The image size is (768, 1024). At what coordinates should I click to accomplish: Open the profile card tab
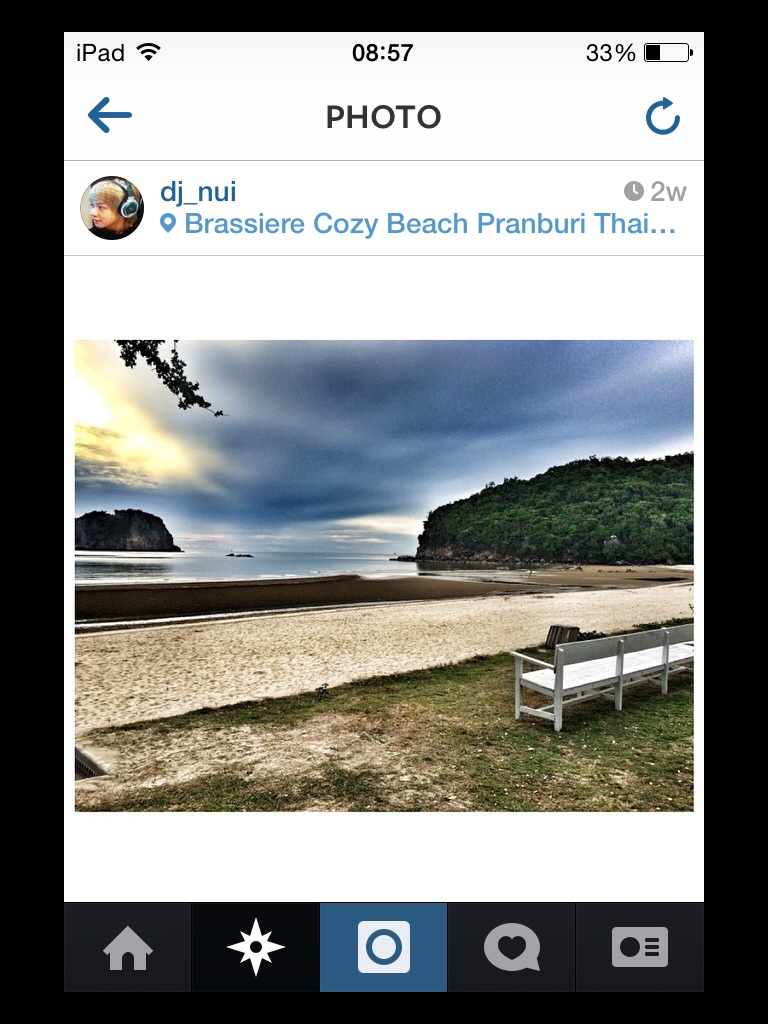pyautogui.click(x=639, y=948)
